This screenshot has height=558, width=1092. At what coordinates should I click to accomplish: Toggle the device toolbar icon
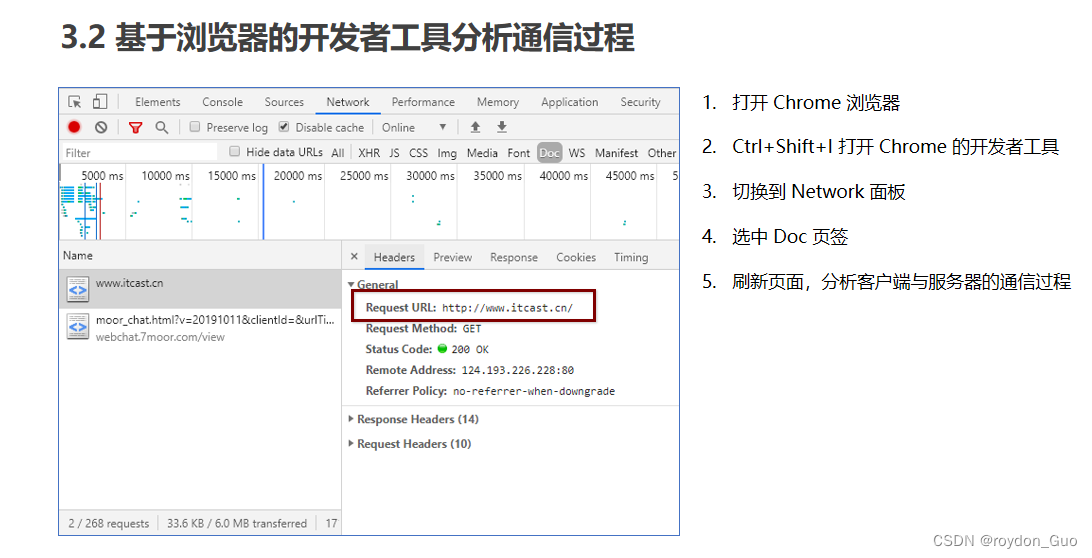[100, 102]
